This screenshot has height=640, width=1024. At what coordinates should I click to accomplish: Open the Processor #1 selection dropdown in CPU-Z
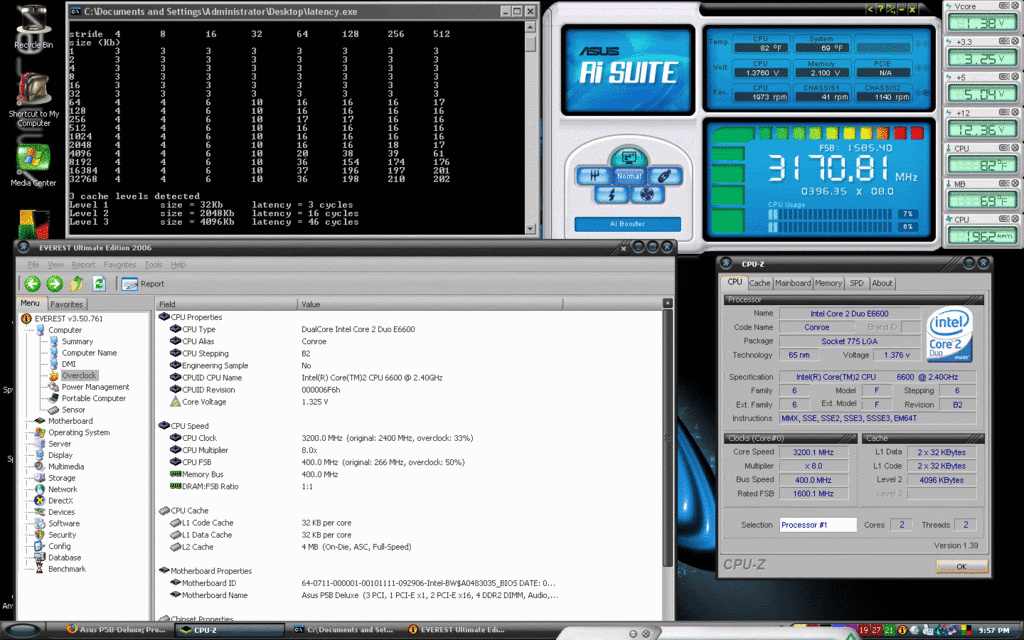(818, 525)
